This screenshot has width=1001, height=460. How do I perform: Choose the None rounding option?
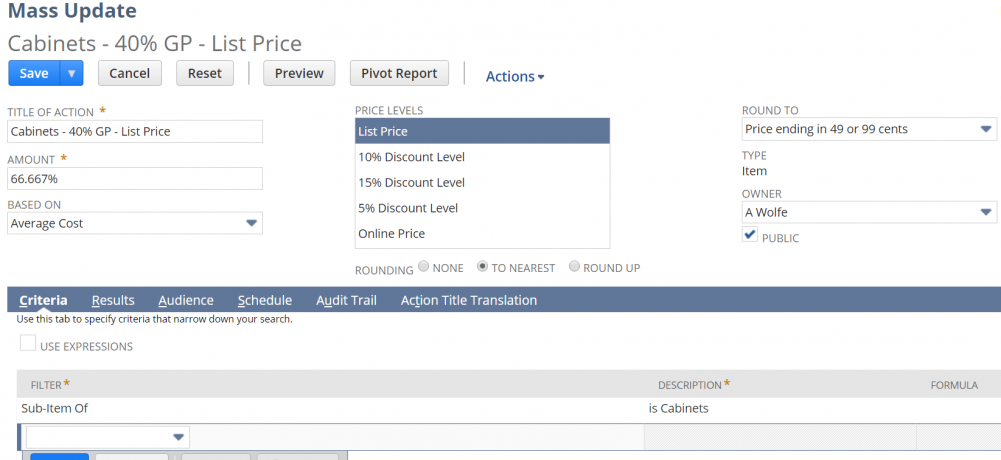(x=424, y=267)
